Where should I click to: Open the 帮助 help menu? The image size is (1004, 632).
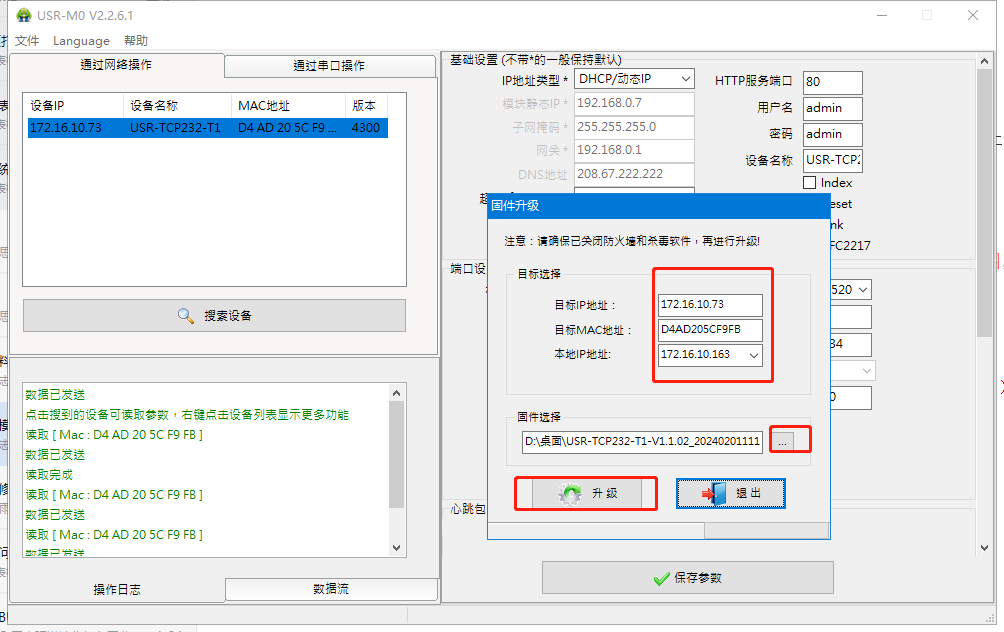pyautogui.click(x=136, y=41)
